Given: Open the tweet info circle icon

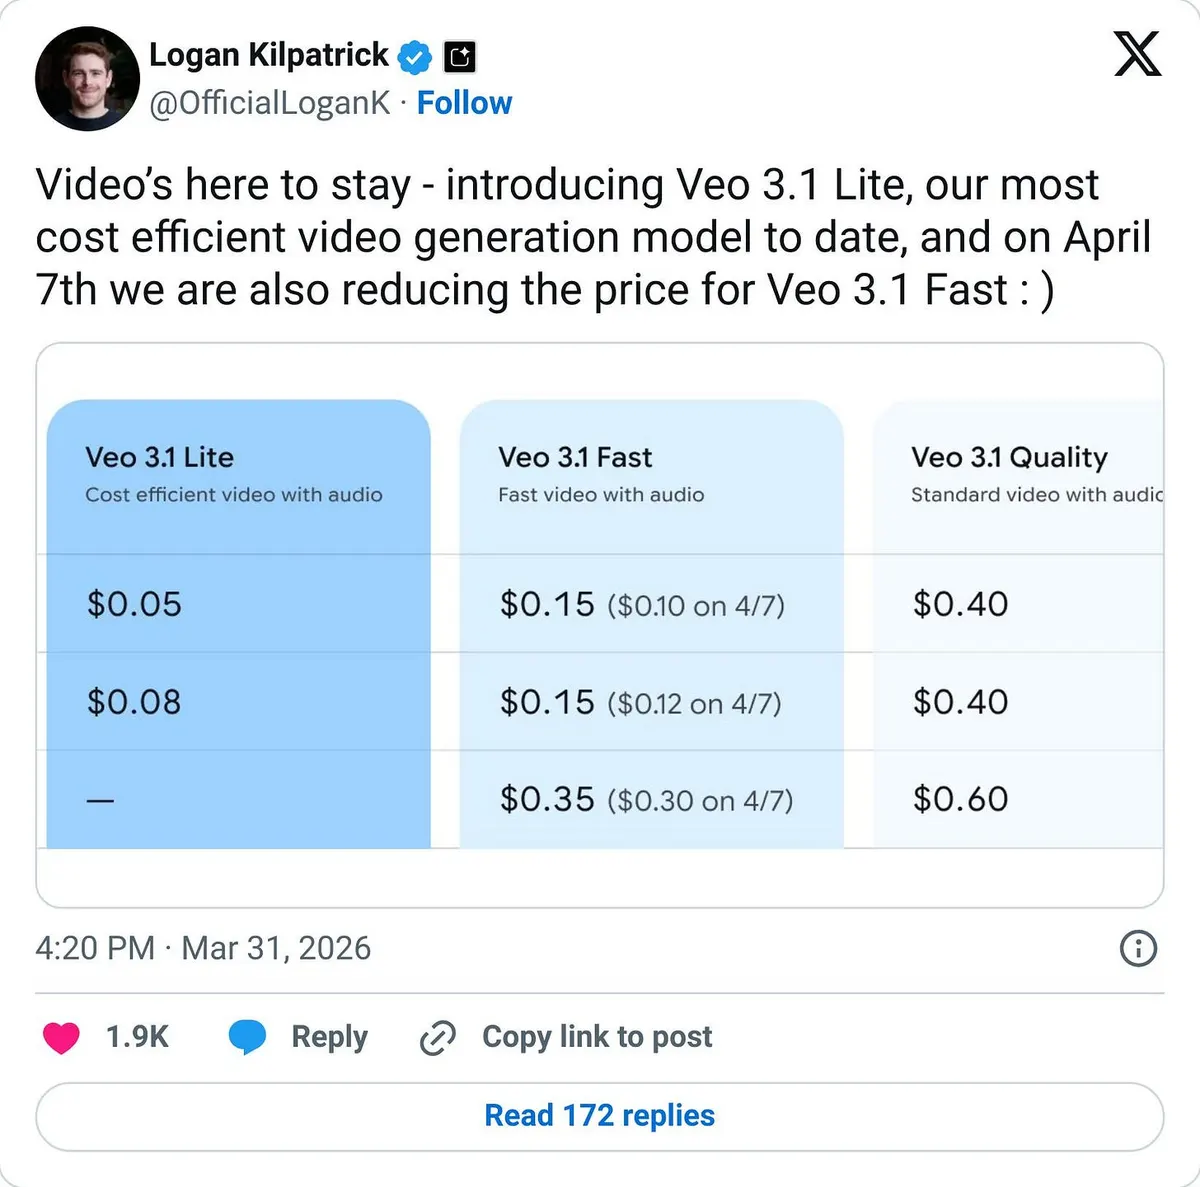Looking at the screenshot, I should click(1138, 947).
